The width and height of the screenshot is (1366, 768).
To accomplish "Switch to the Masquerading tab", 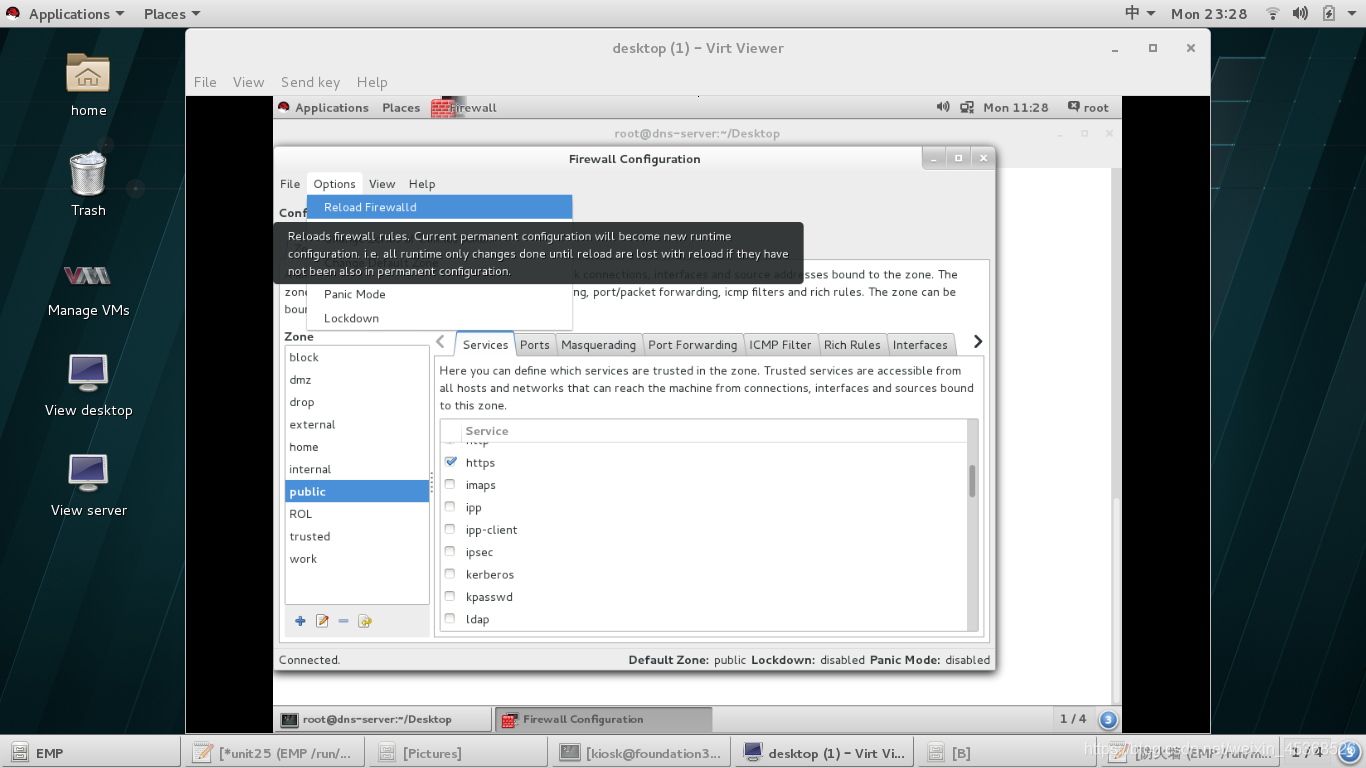I will (598, 345).
